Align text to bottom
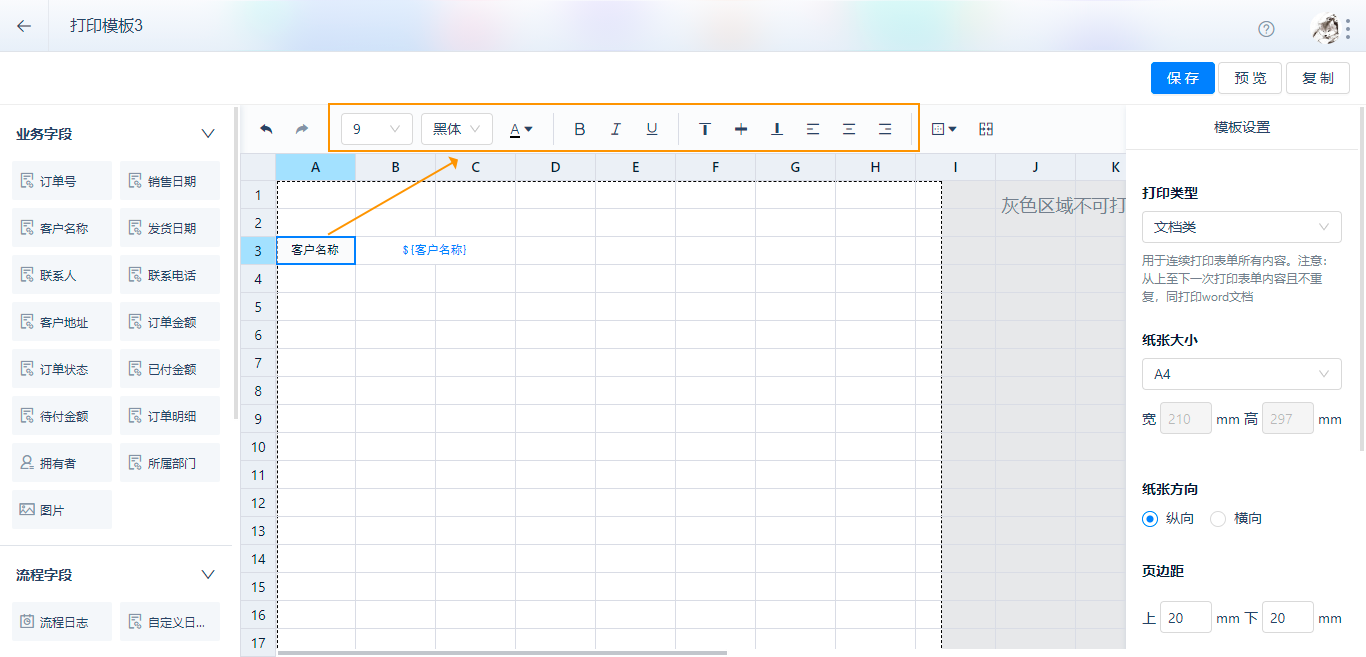This screenshot has height=657, width=1366. (x=777, y=129)
